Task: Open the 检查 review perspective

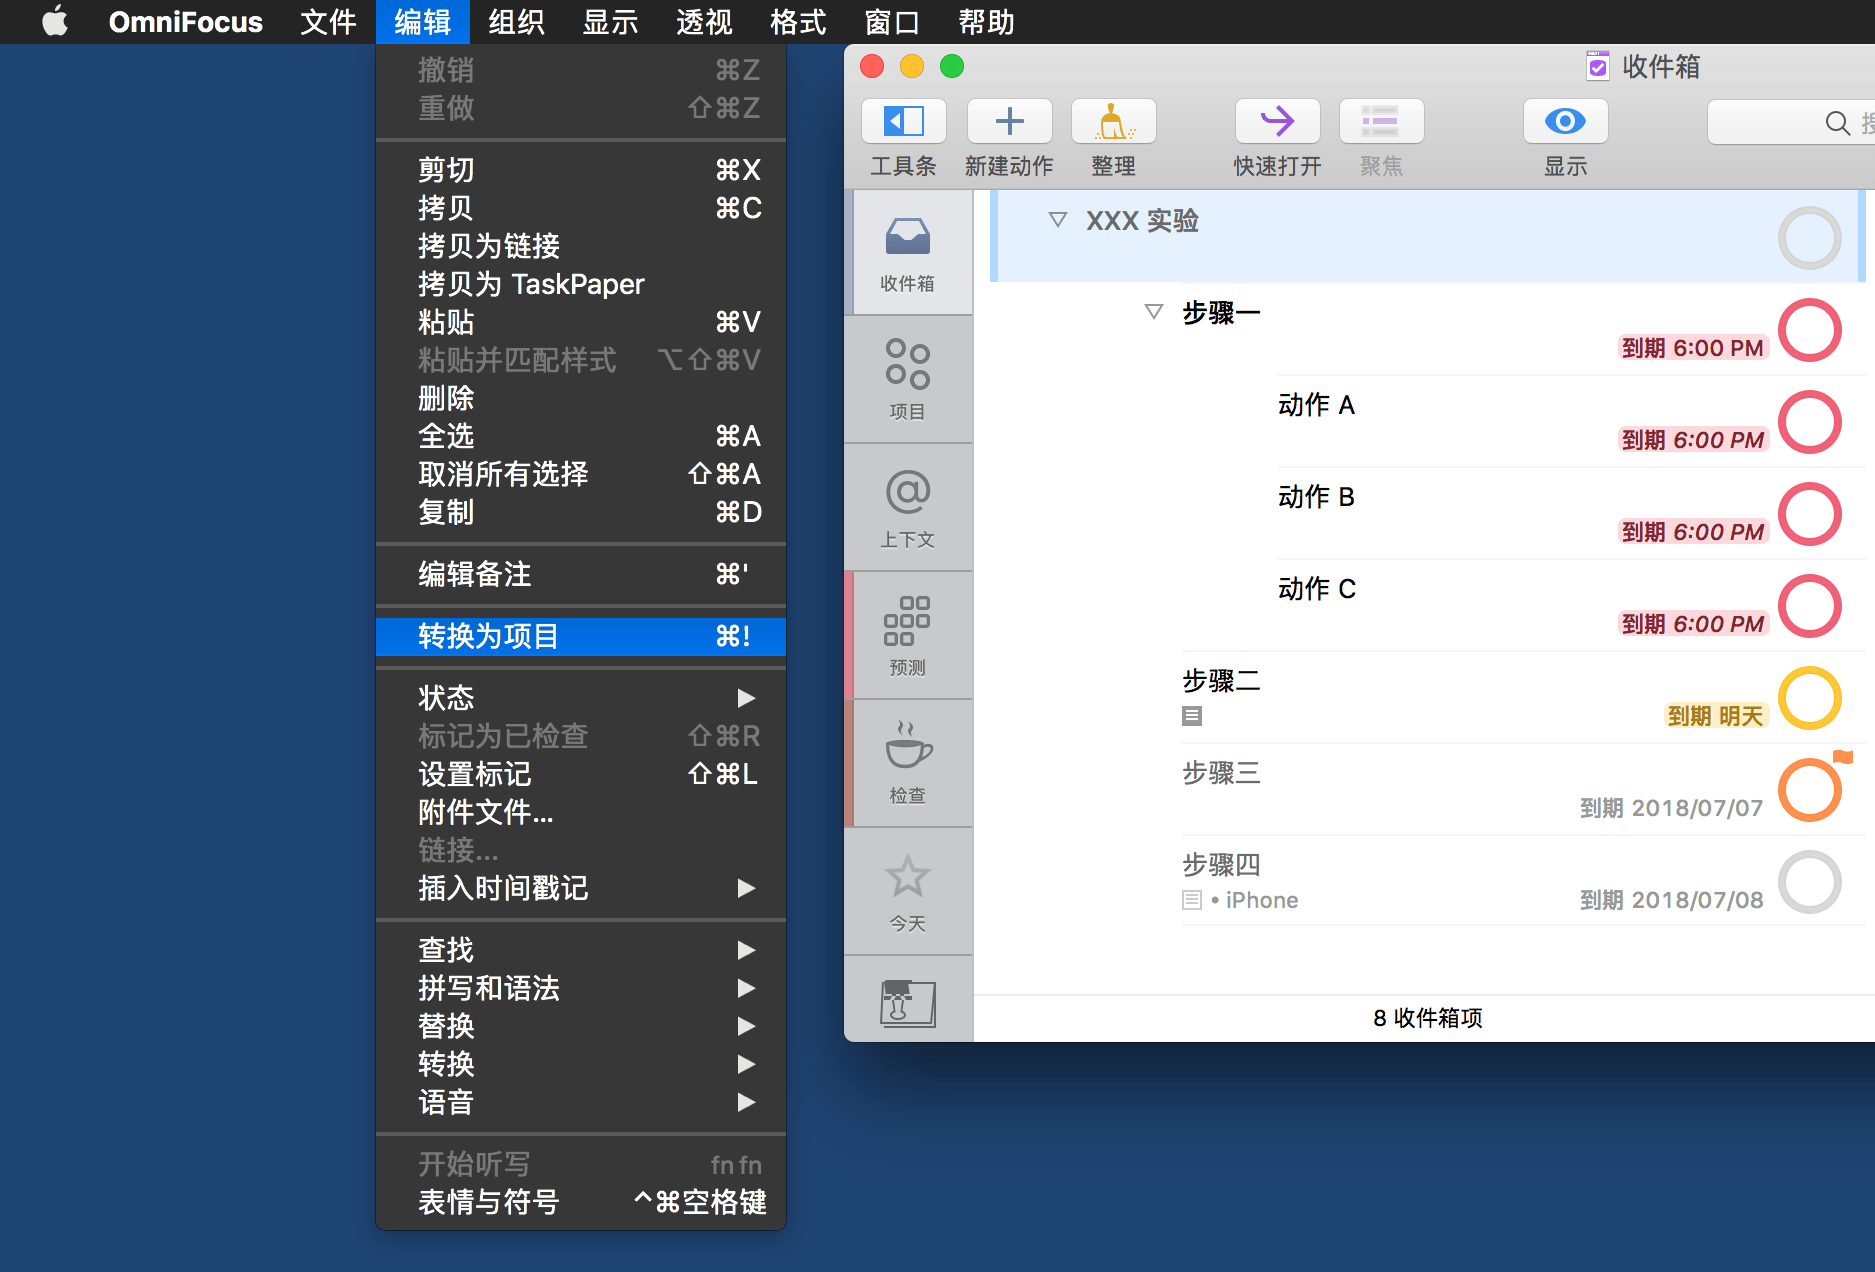Action: [908, 764]
